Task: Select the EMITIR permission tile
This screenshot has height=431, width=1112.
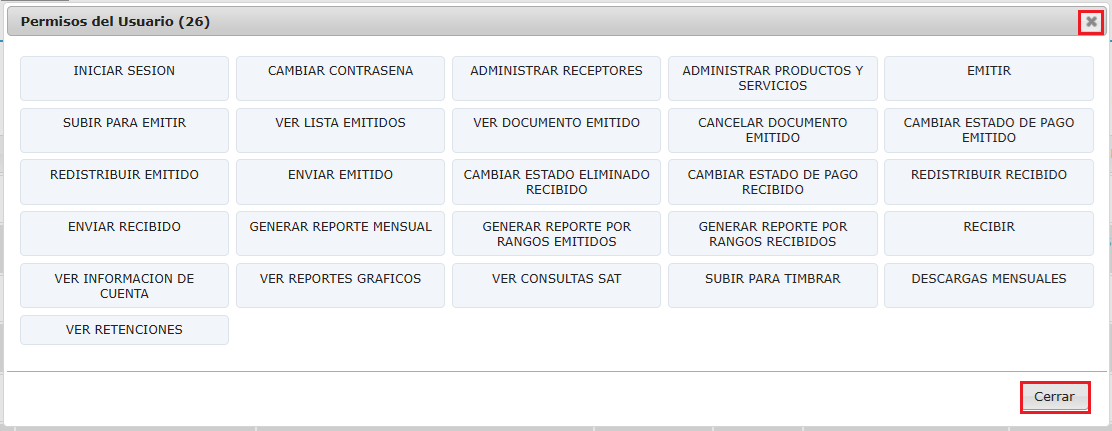Action: point(989,78)
